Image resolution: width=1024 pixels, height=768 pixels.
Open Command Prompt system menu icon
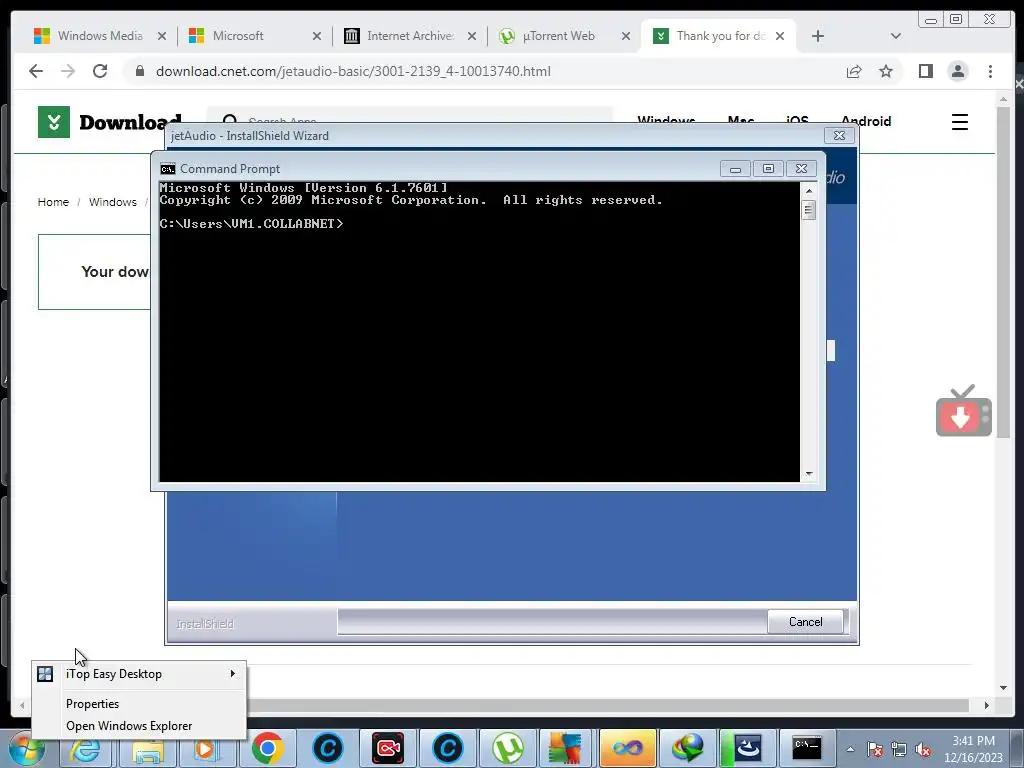pos(168,168)
